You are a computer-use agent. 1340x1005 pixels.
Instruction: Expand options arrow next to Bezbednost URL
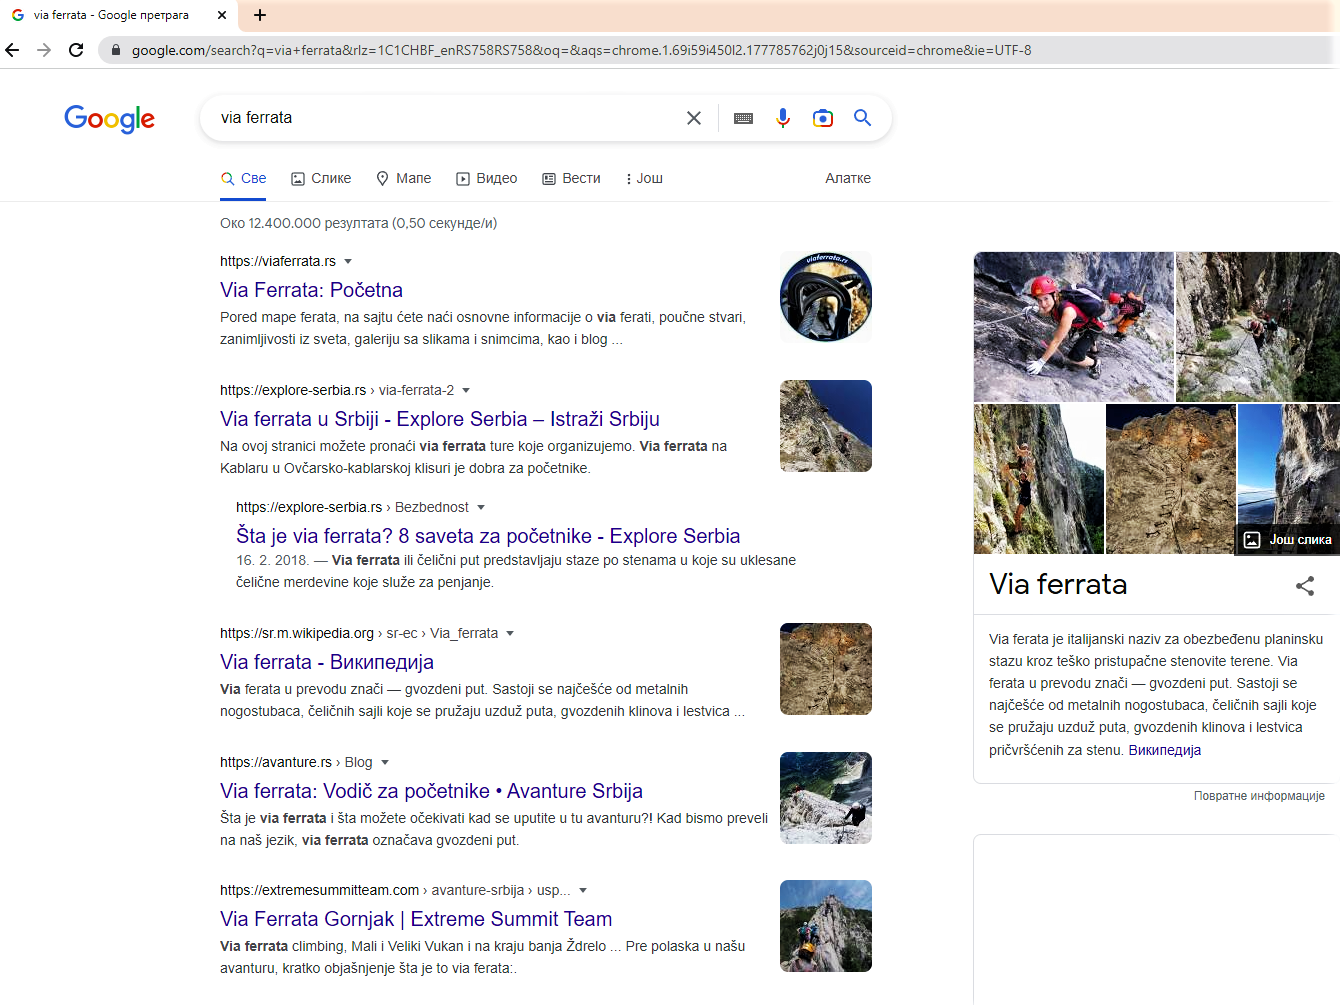[x=481, y=508]
